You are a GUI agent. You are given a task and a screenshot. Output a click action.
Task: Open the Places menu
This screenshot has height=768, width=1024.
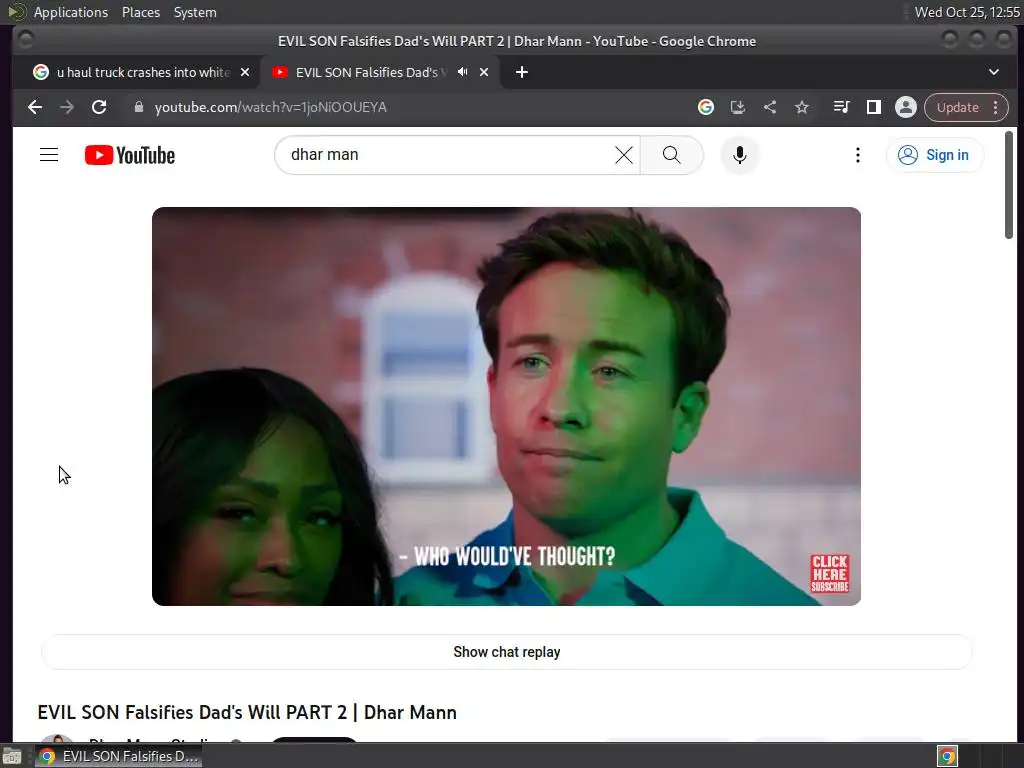click(140, 12)
